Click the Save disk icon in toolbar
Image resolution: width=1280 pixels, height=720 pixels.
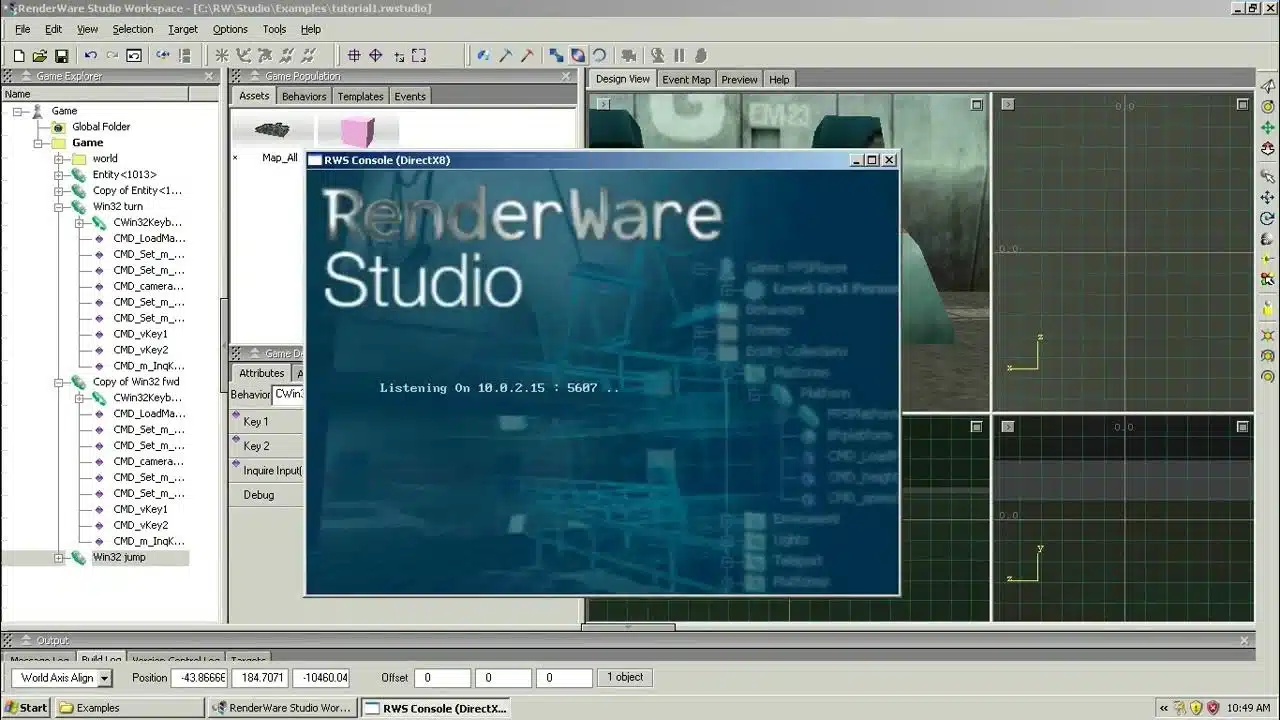(61, 56)
